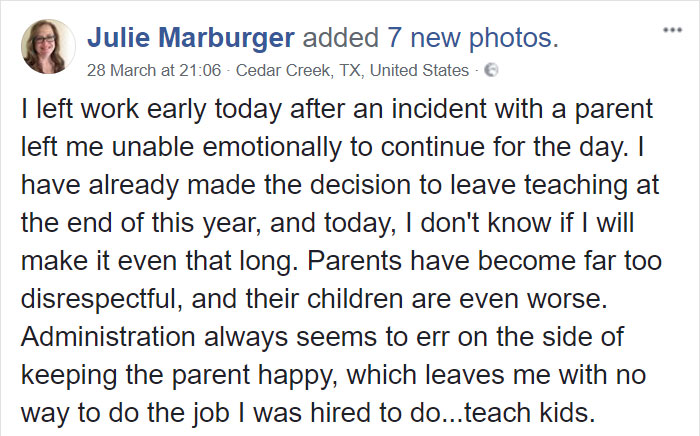Open the Cedar Creek, TX location link
This screenshot has width=700, height=436.
click(290, 71)
